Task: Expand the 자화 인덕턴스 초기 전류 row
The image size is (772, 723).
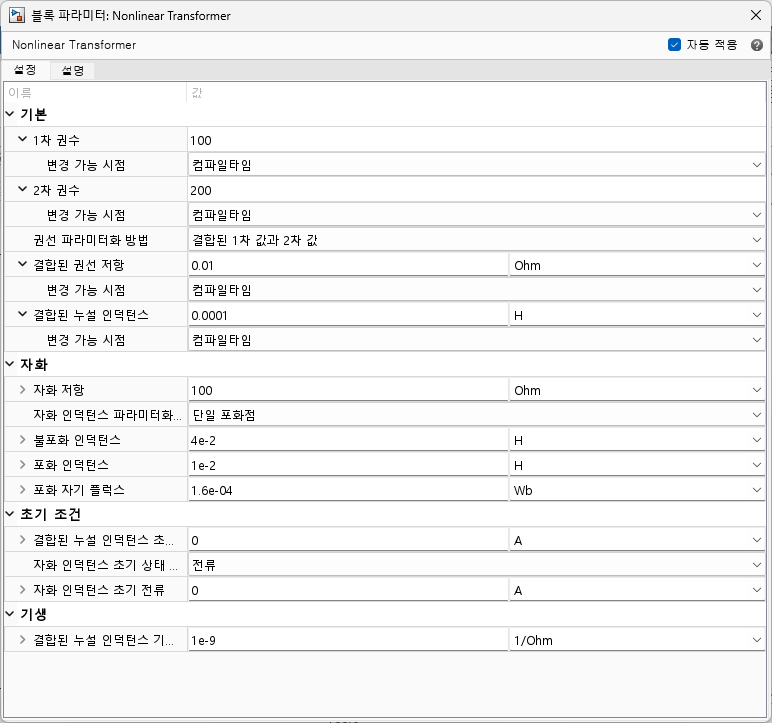Action: (x=23, y=590)
